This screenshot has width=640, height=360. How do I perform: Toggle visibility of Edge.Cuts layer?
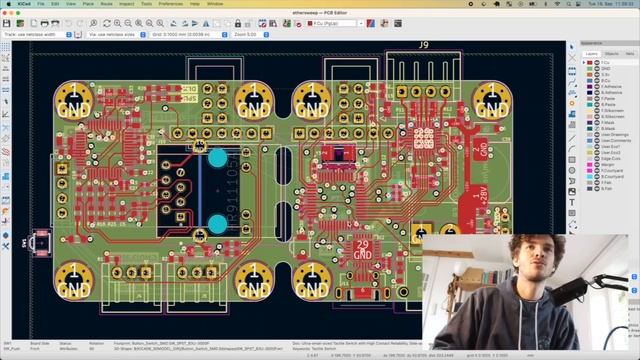point(597,158)
